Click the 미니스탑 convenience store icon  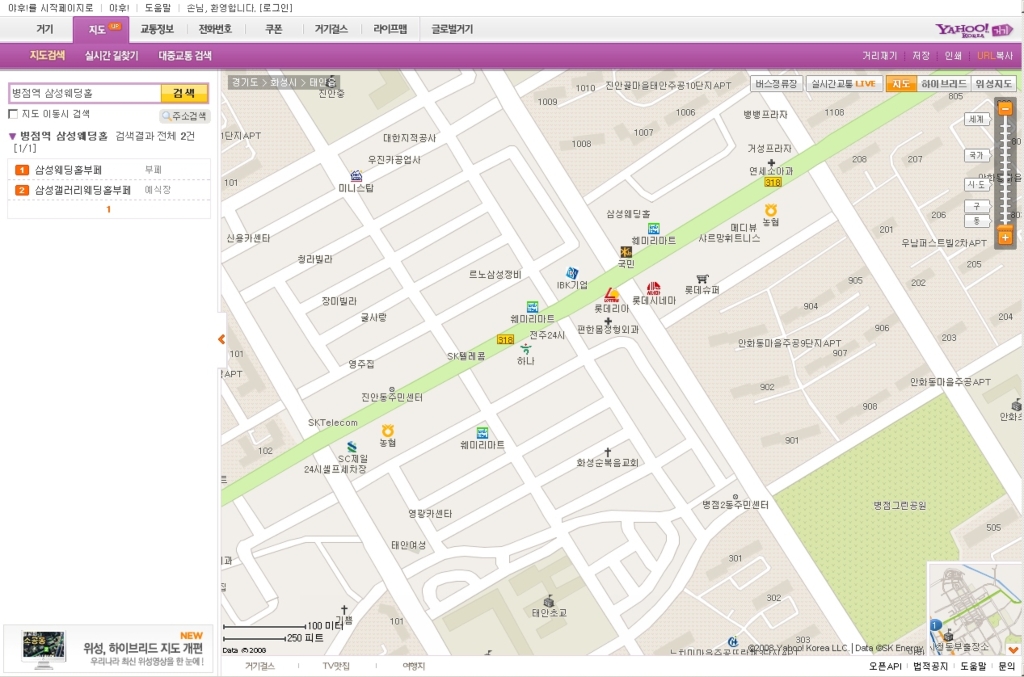[356, 176]
